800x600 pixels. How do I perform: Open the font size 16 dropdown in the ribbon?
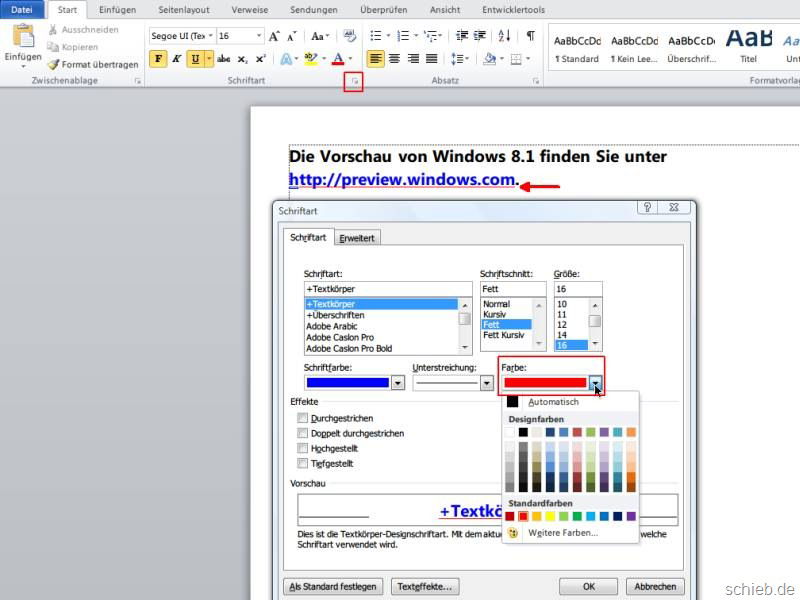coord(259,36)
